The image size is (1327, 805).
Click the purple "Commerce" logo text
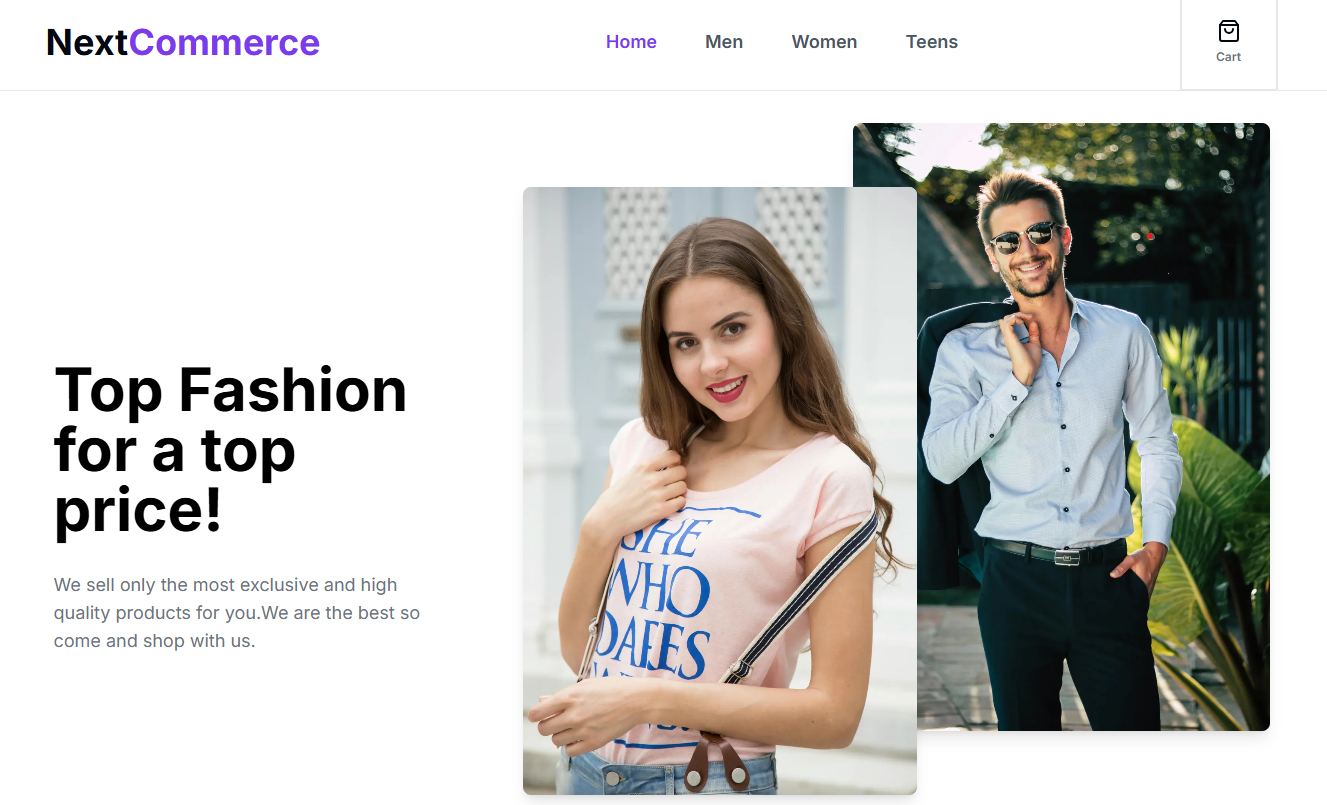224,43
